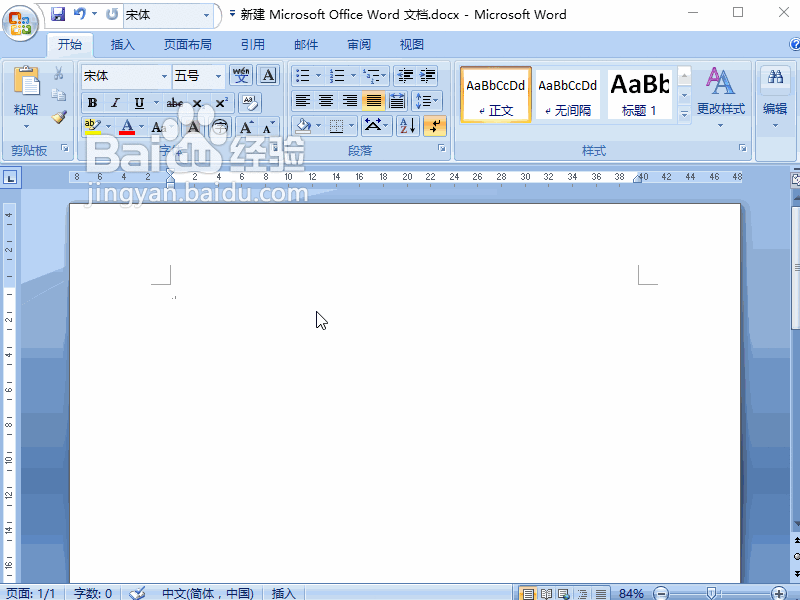Open quick access font dropdown
The image size is (800, 600).
[x=206, y=15]
